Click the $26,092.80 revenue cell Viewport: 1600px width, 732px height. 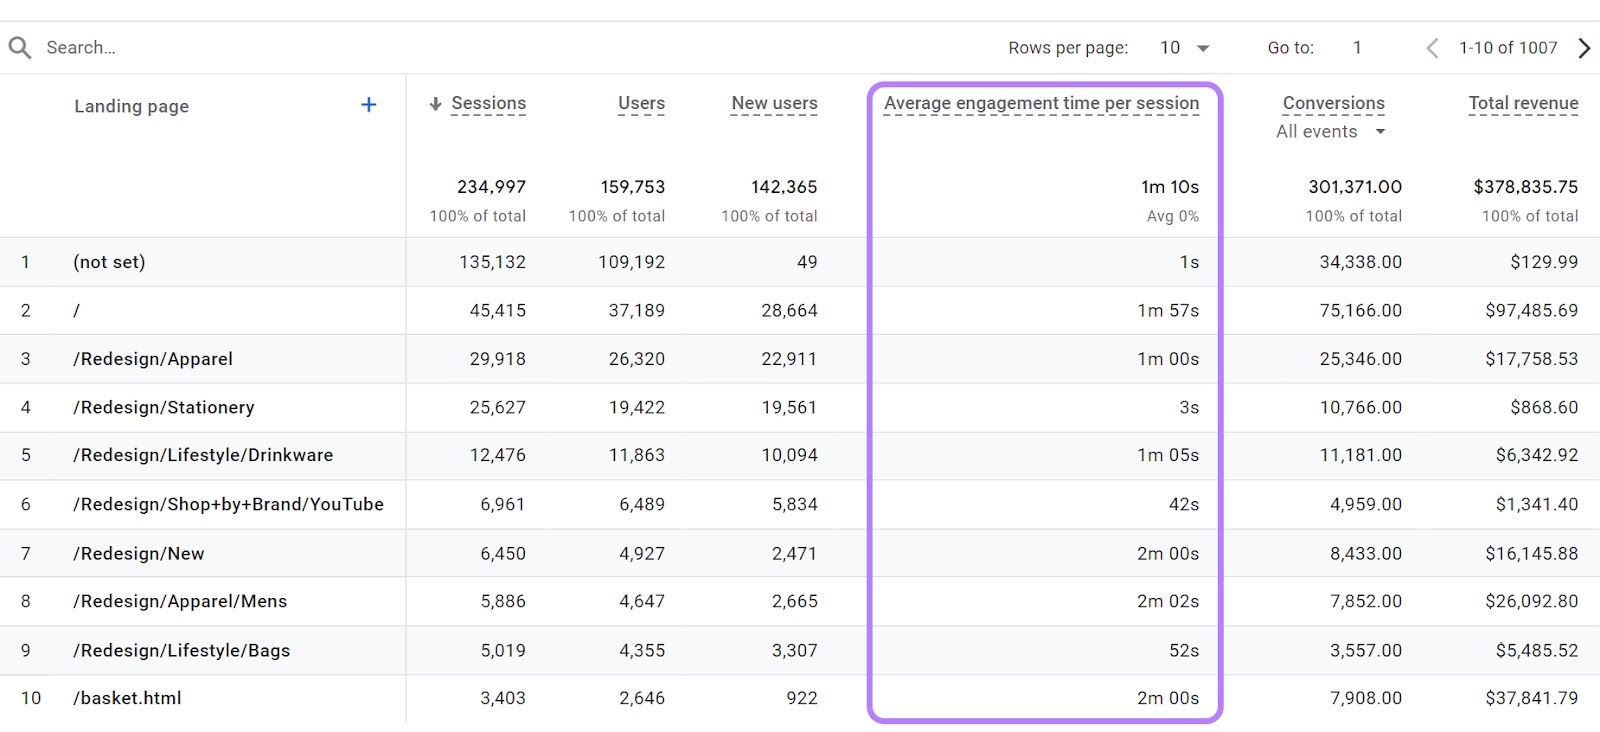tap(1532, 601)
